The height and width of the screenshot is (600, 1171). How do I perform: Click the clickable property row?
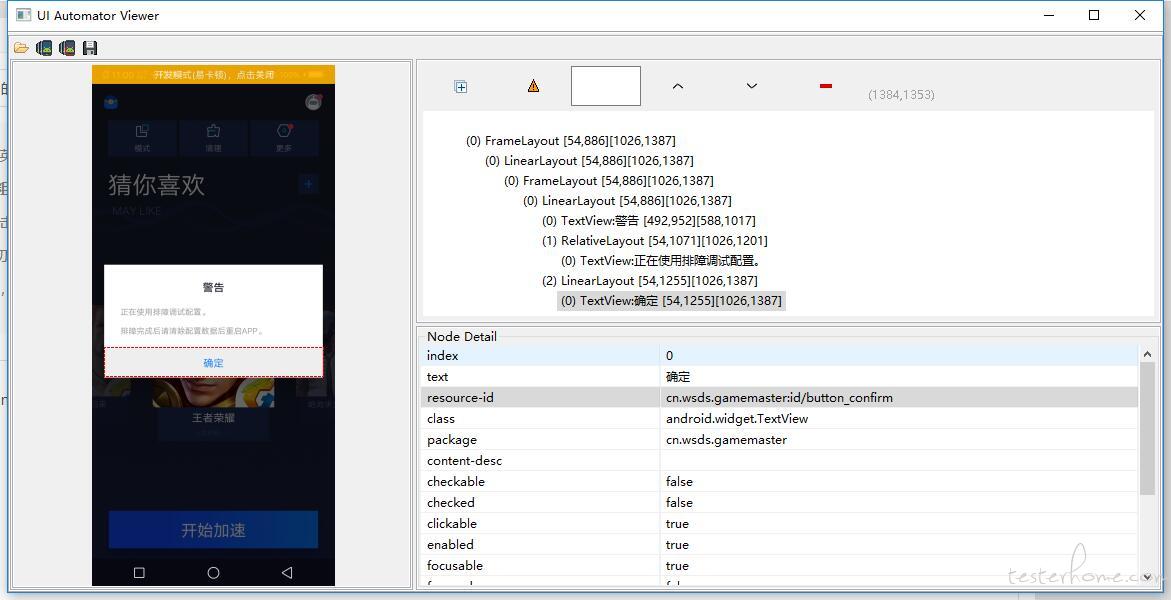780,523
